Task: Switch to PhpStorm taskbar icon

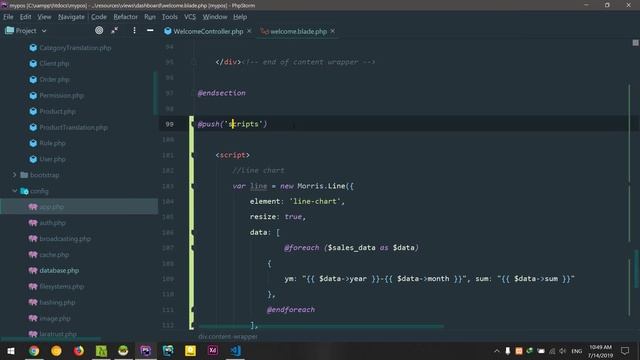Action: pyautogui.click(x=146, y=351)
